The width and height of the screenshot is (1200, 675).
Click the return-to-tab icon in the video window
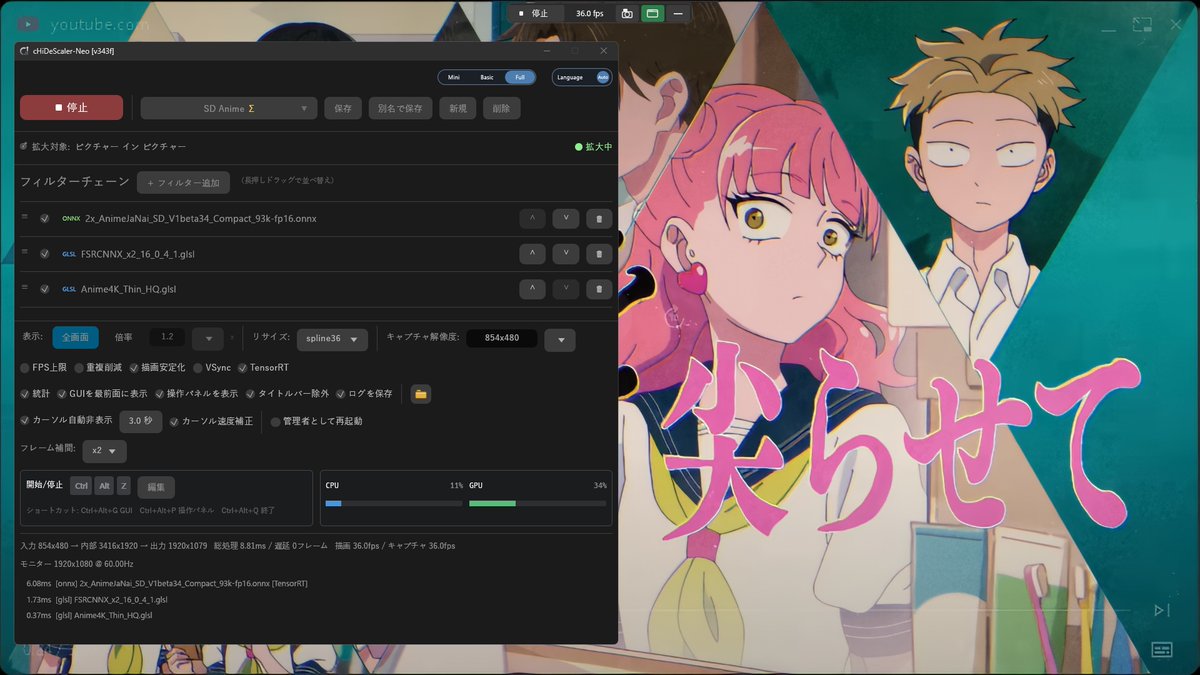pos(1142,27)
